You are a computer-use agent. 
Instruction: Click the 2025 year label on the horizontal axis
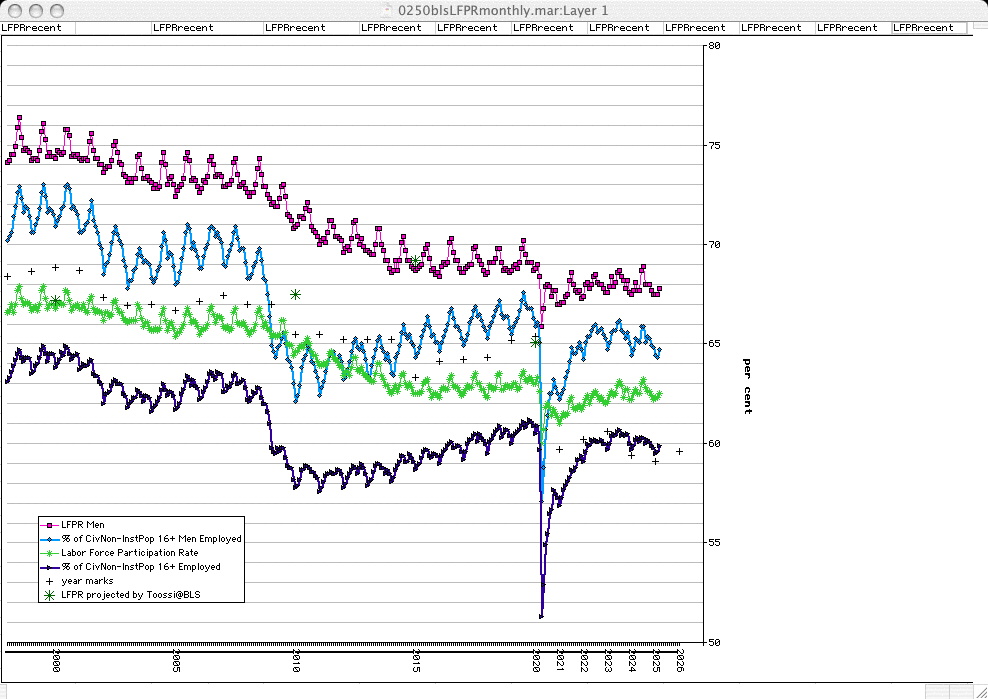[x=656, y=661]
